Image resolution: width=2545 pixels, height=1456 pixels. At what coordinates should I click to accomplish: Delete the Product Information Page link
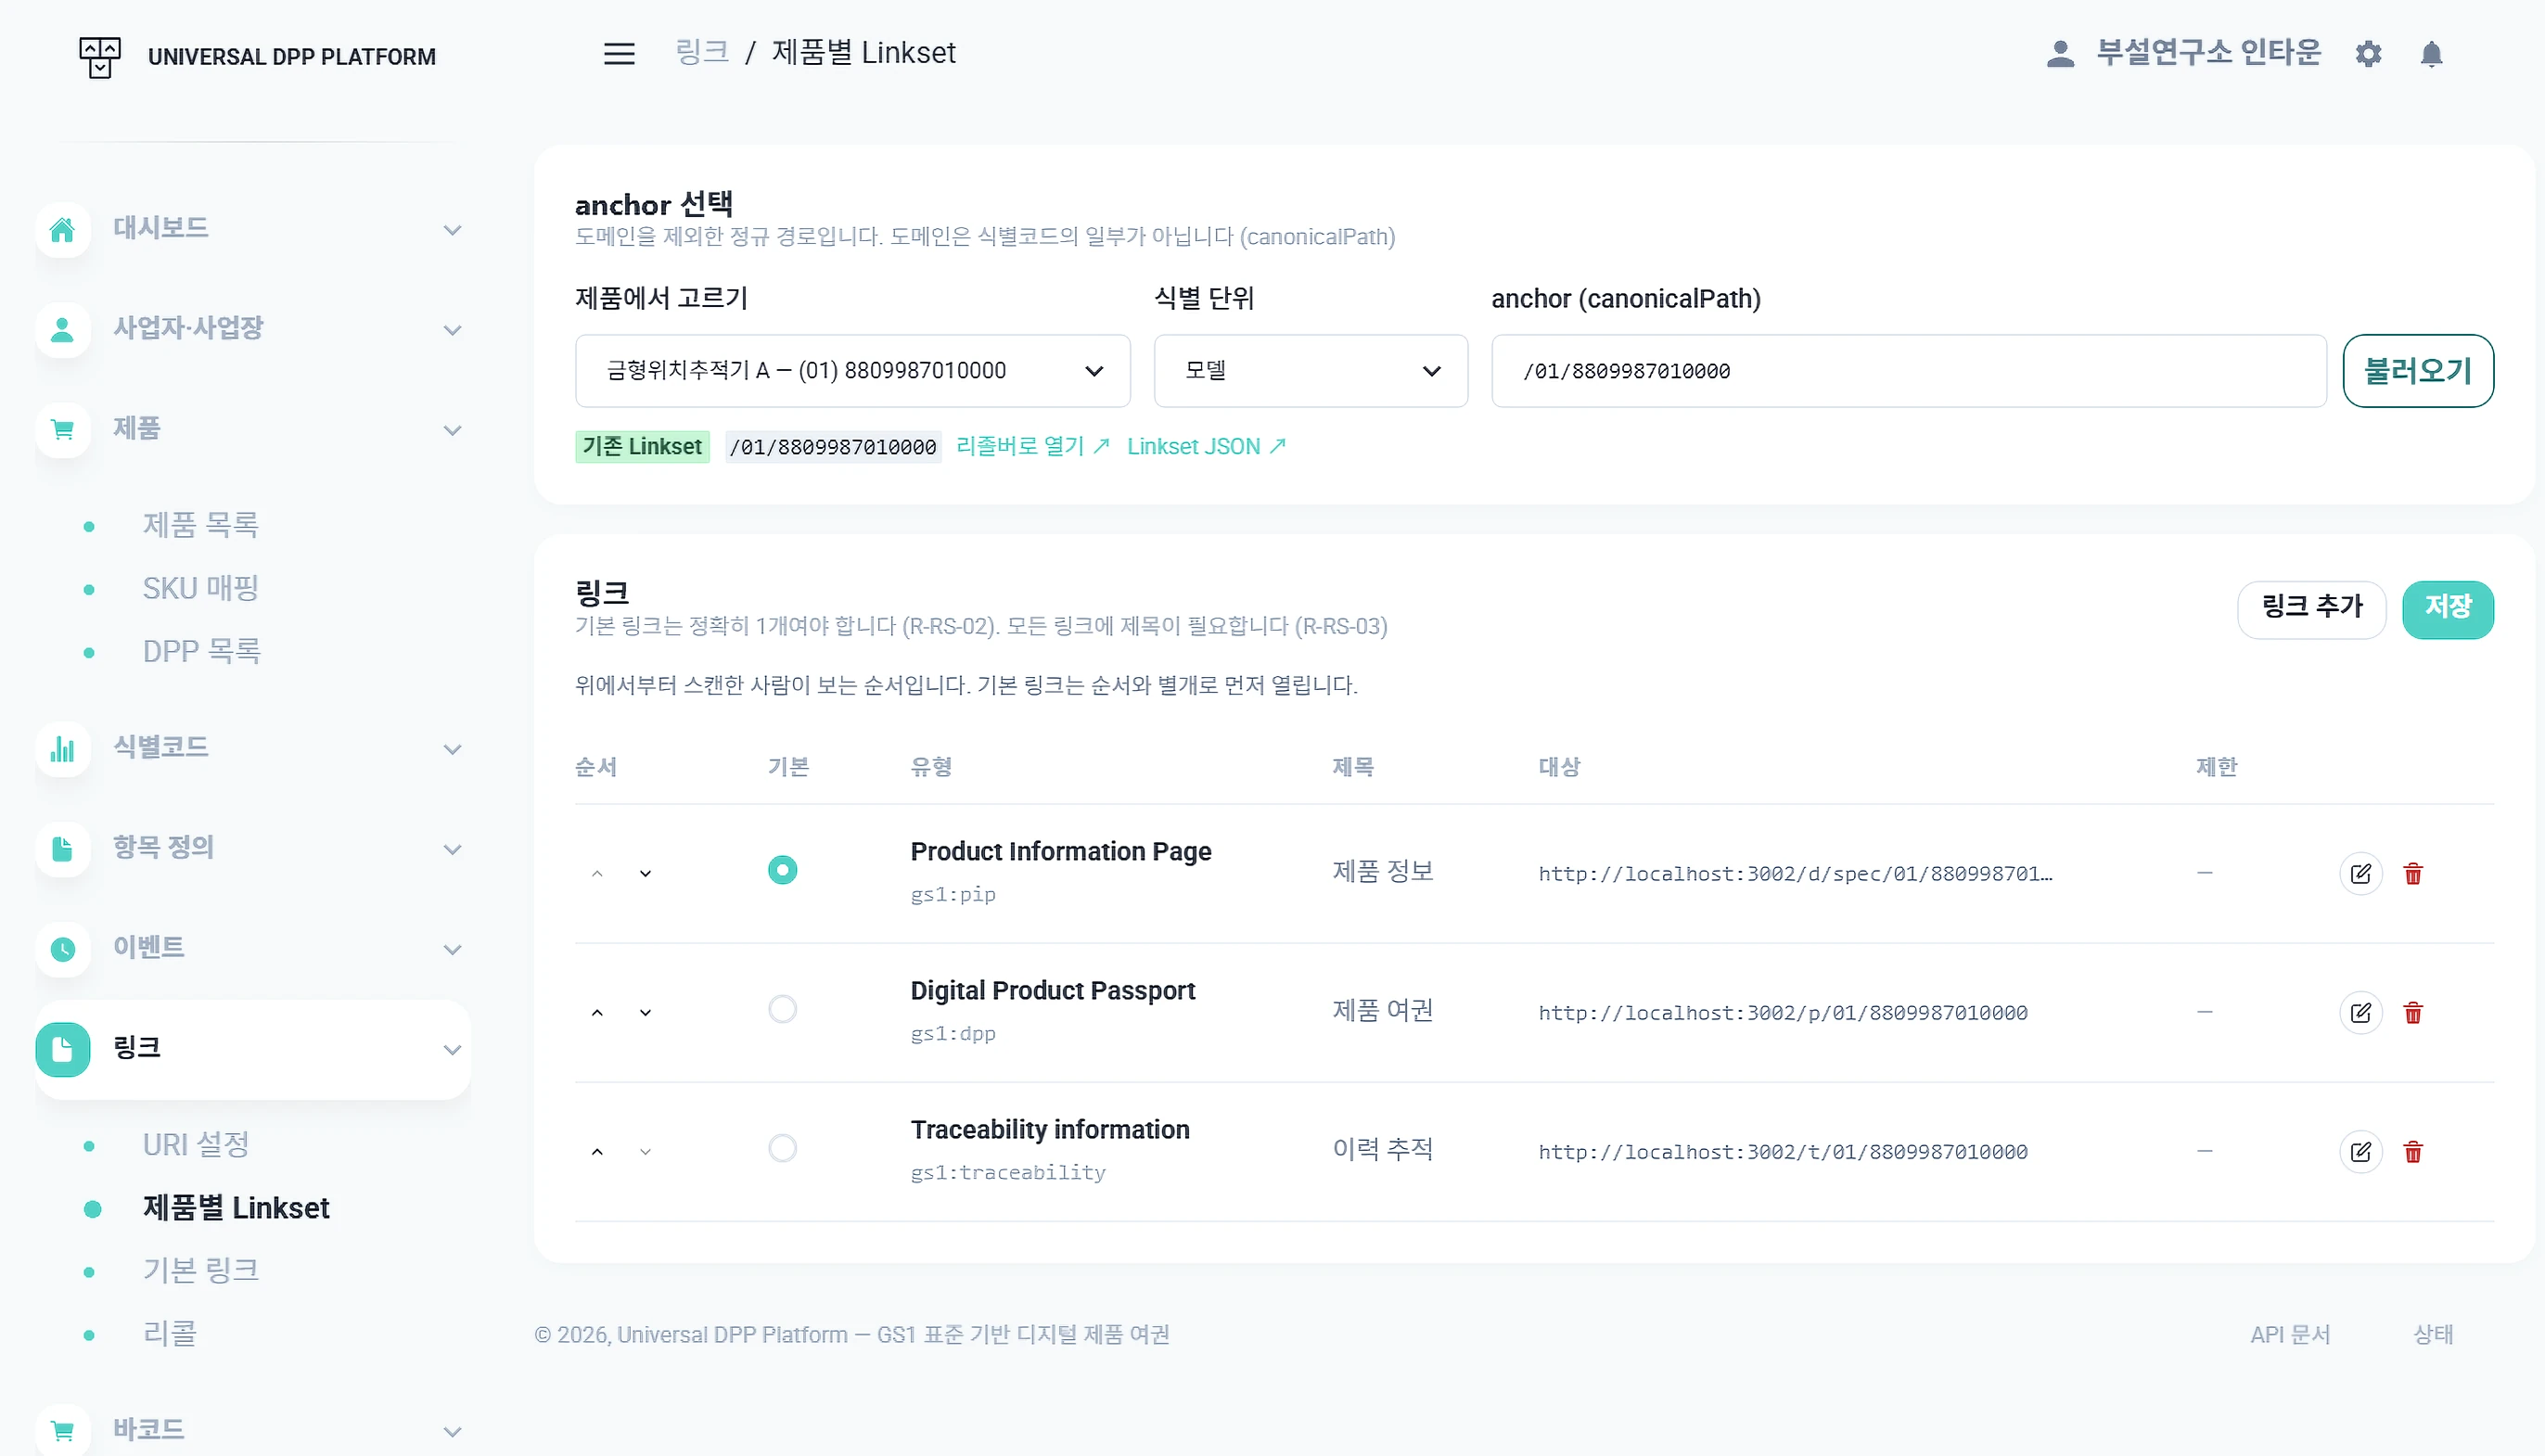click(x=2412, y=874)
